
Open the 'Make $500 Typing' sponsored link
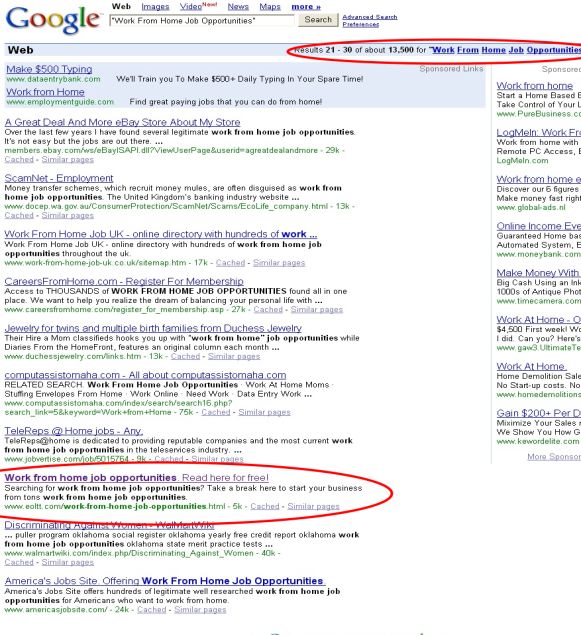[49, 69]
